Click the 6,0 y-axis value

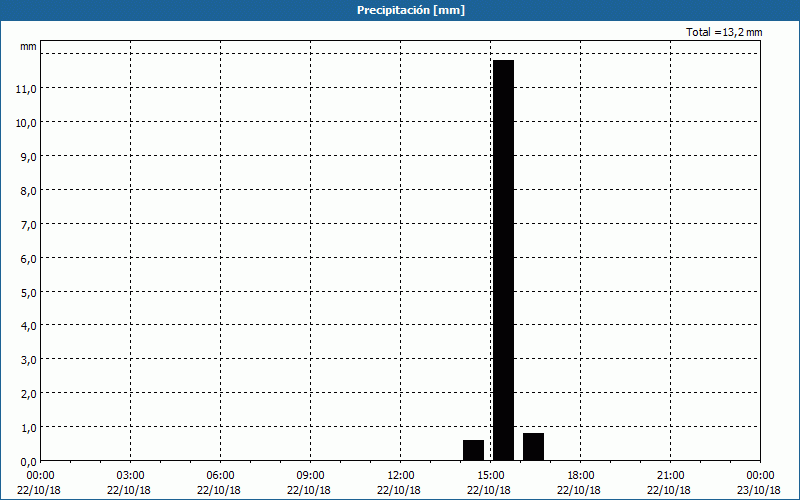(29, 259)
